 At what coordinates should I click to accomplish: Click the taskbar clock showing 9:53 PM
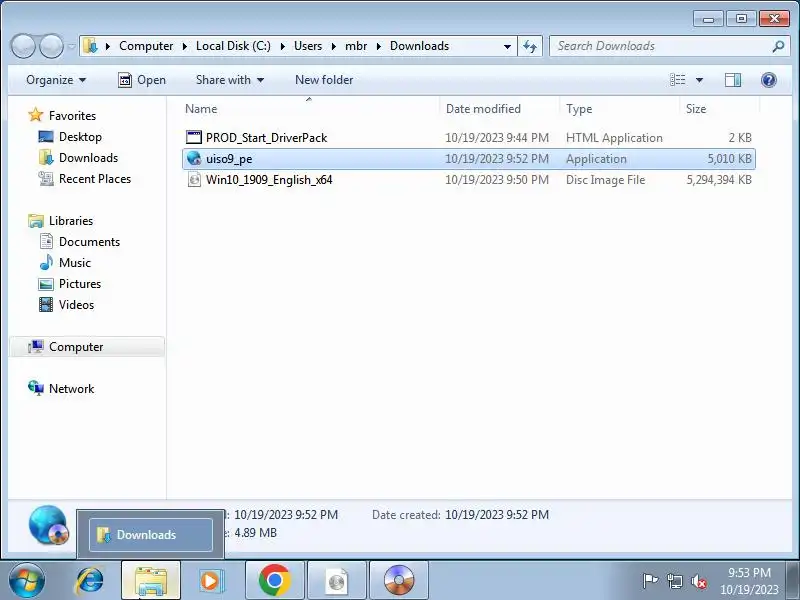click(x=749, y=581)
